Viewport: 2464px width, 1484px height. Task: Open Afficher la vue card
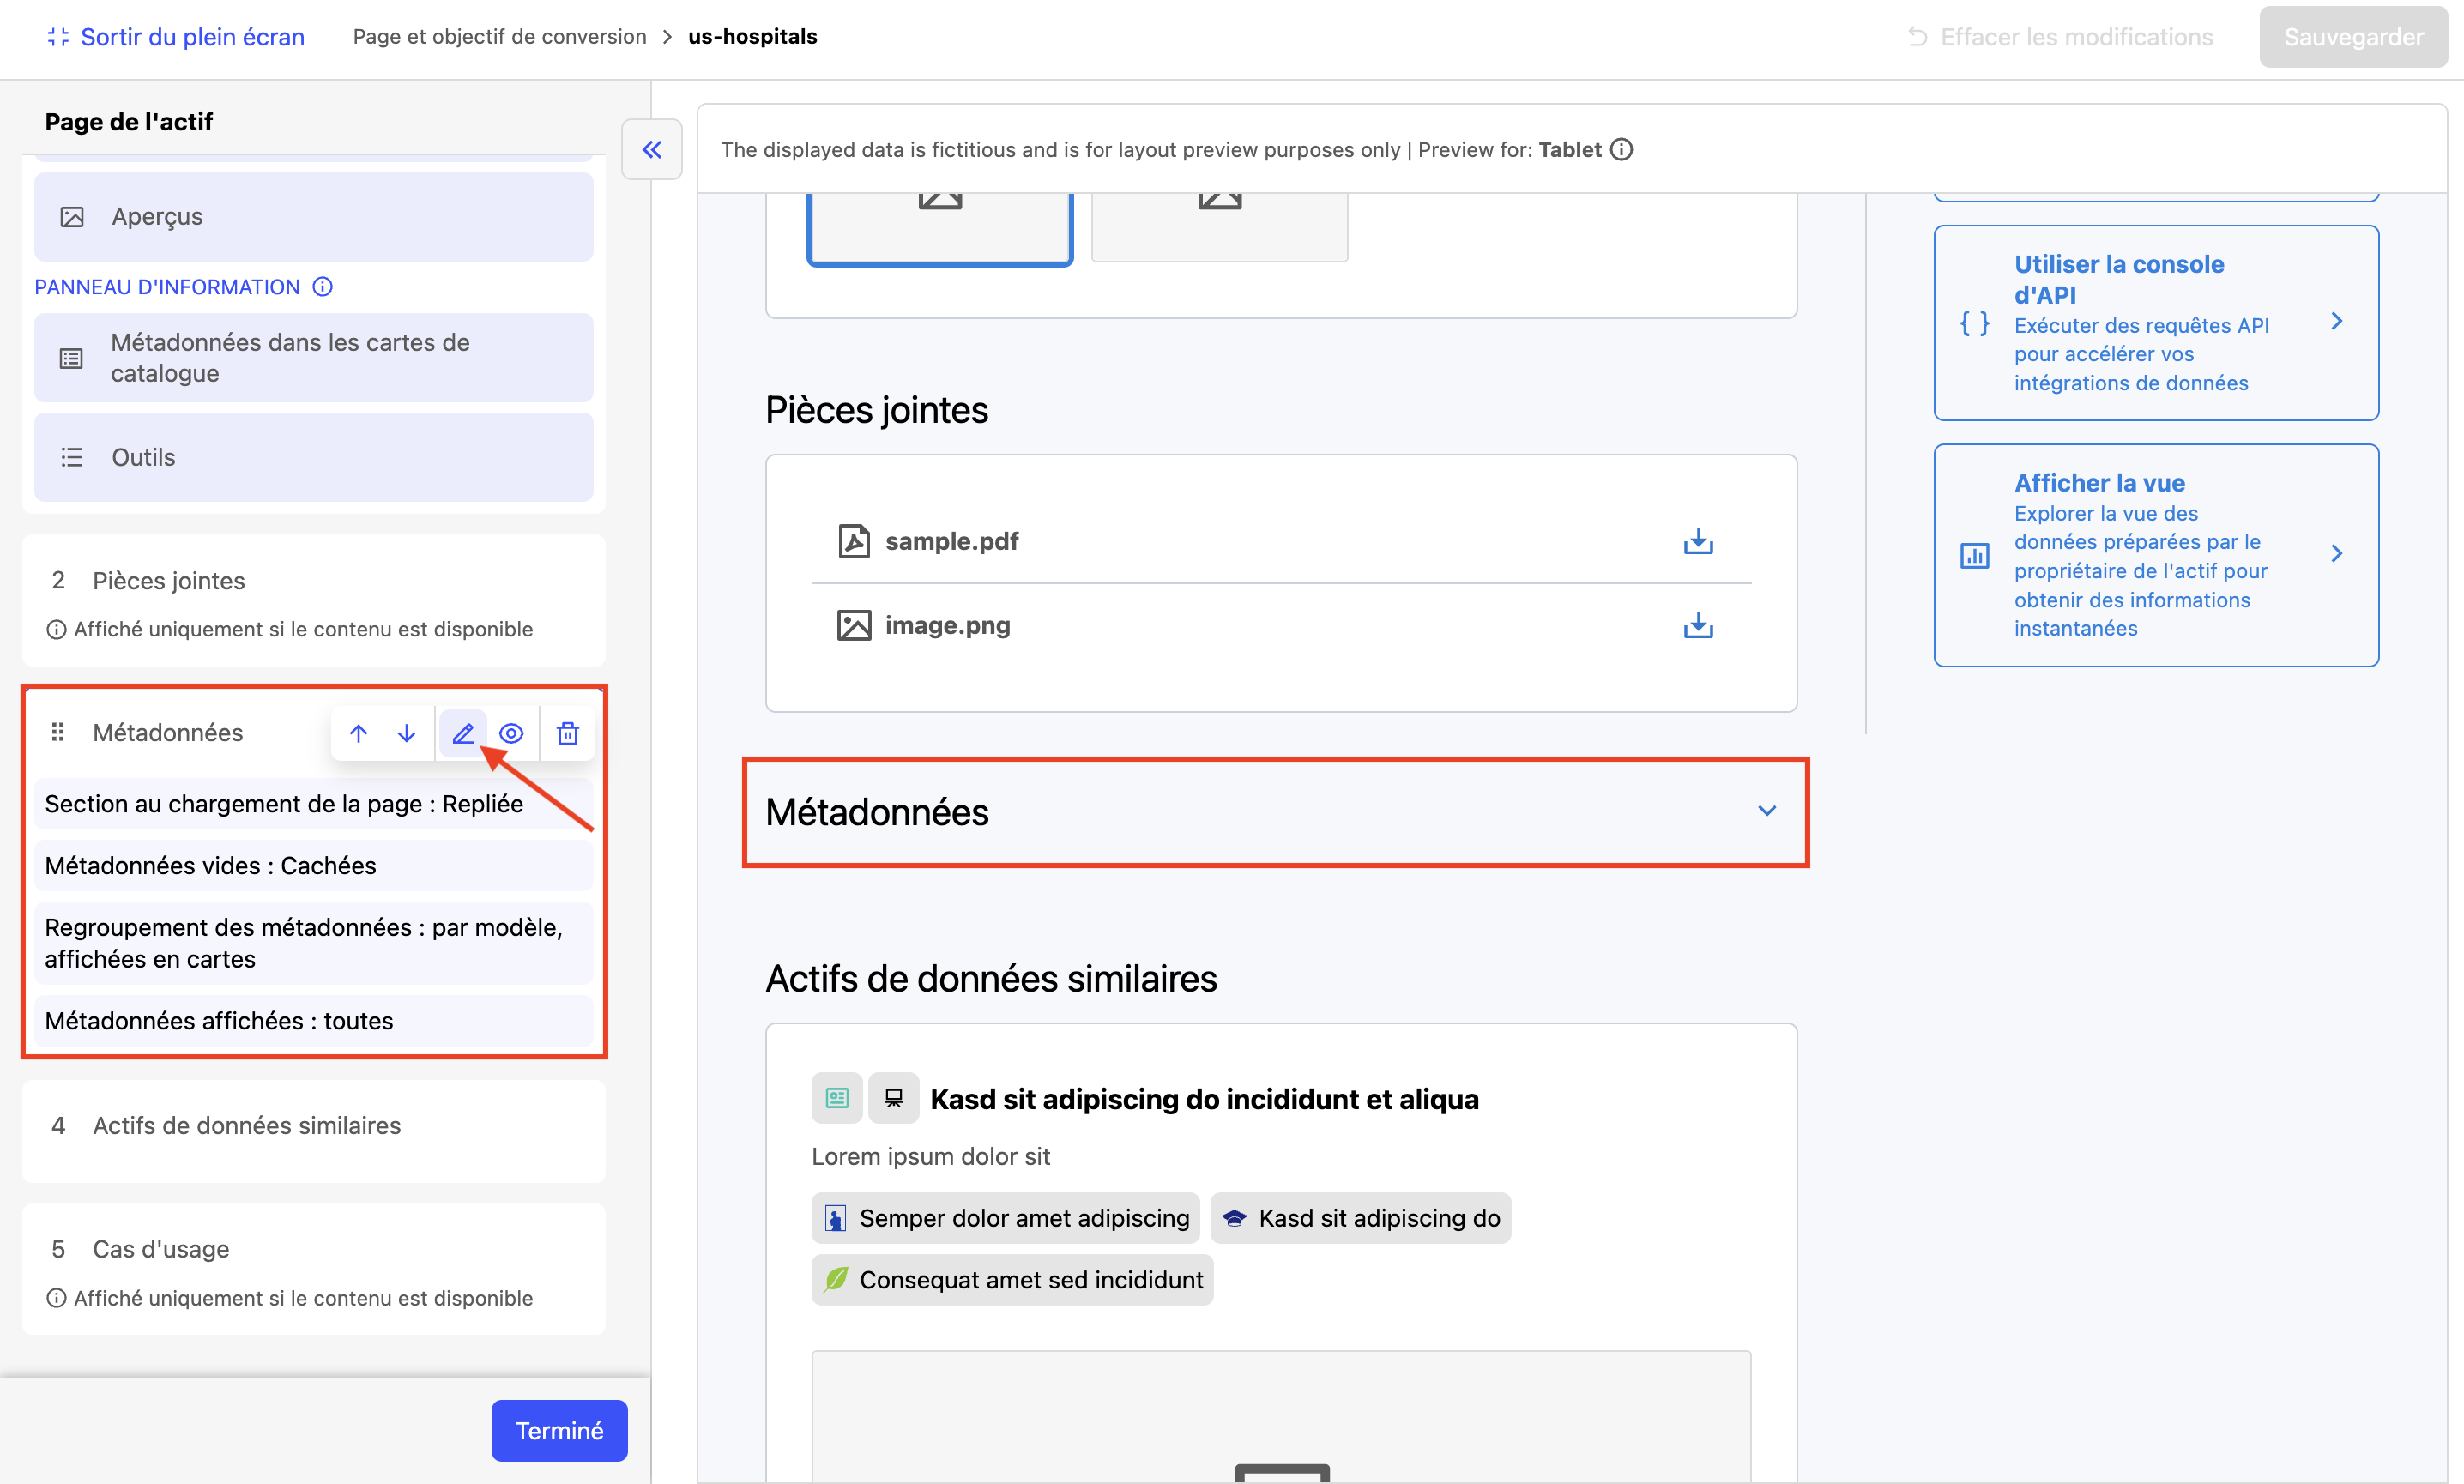point(2155,555)
